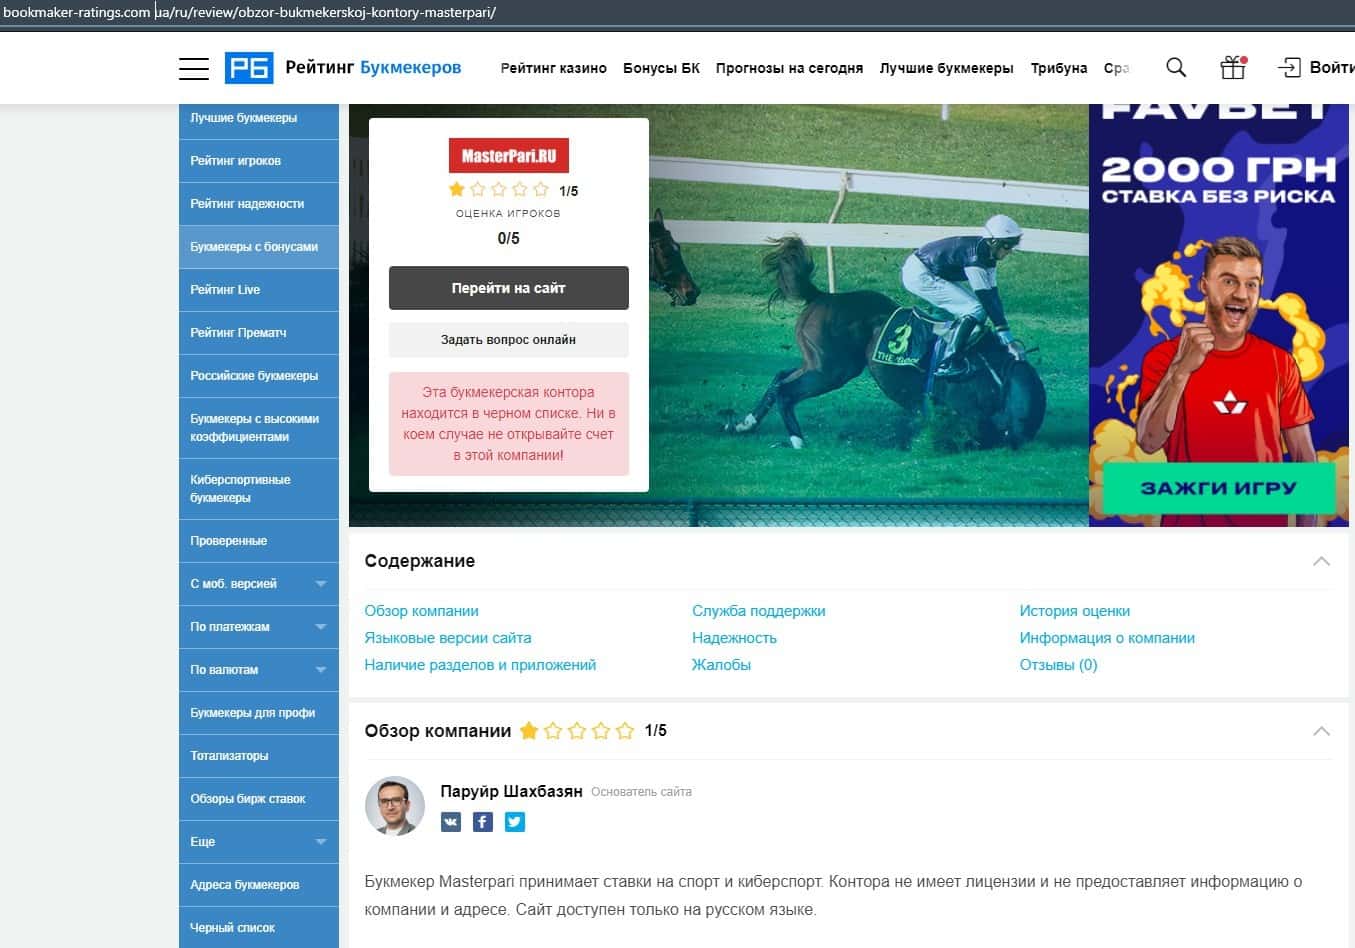Viewport: 1355px width, 948px height.
Task: Jump to Информация о компании
Action: pyautogui.click(x=1107, y=638)
